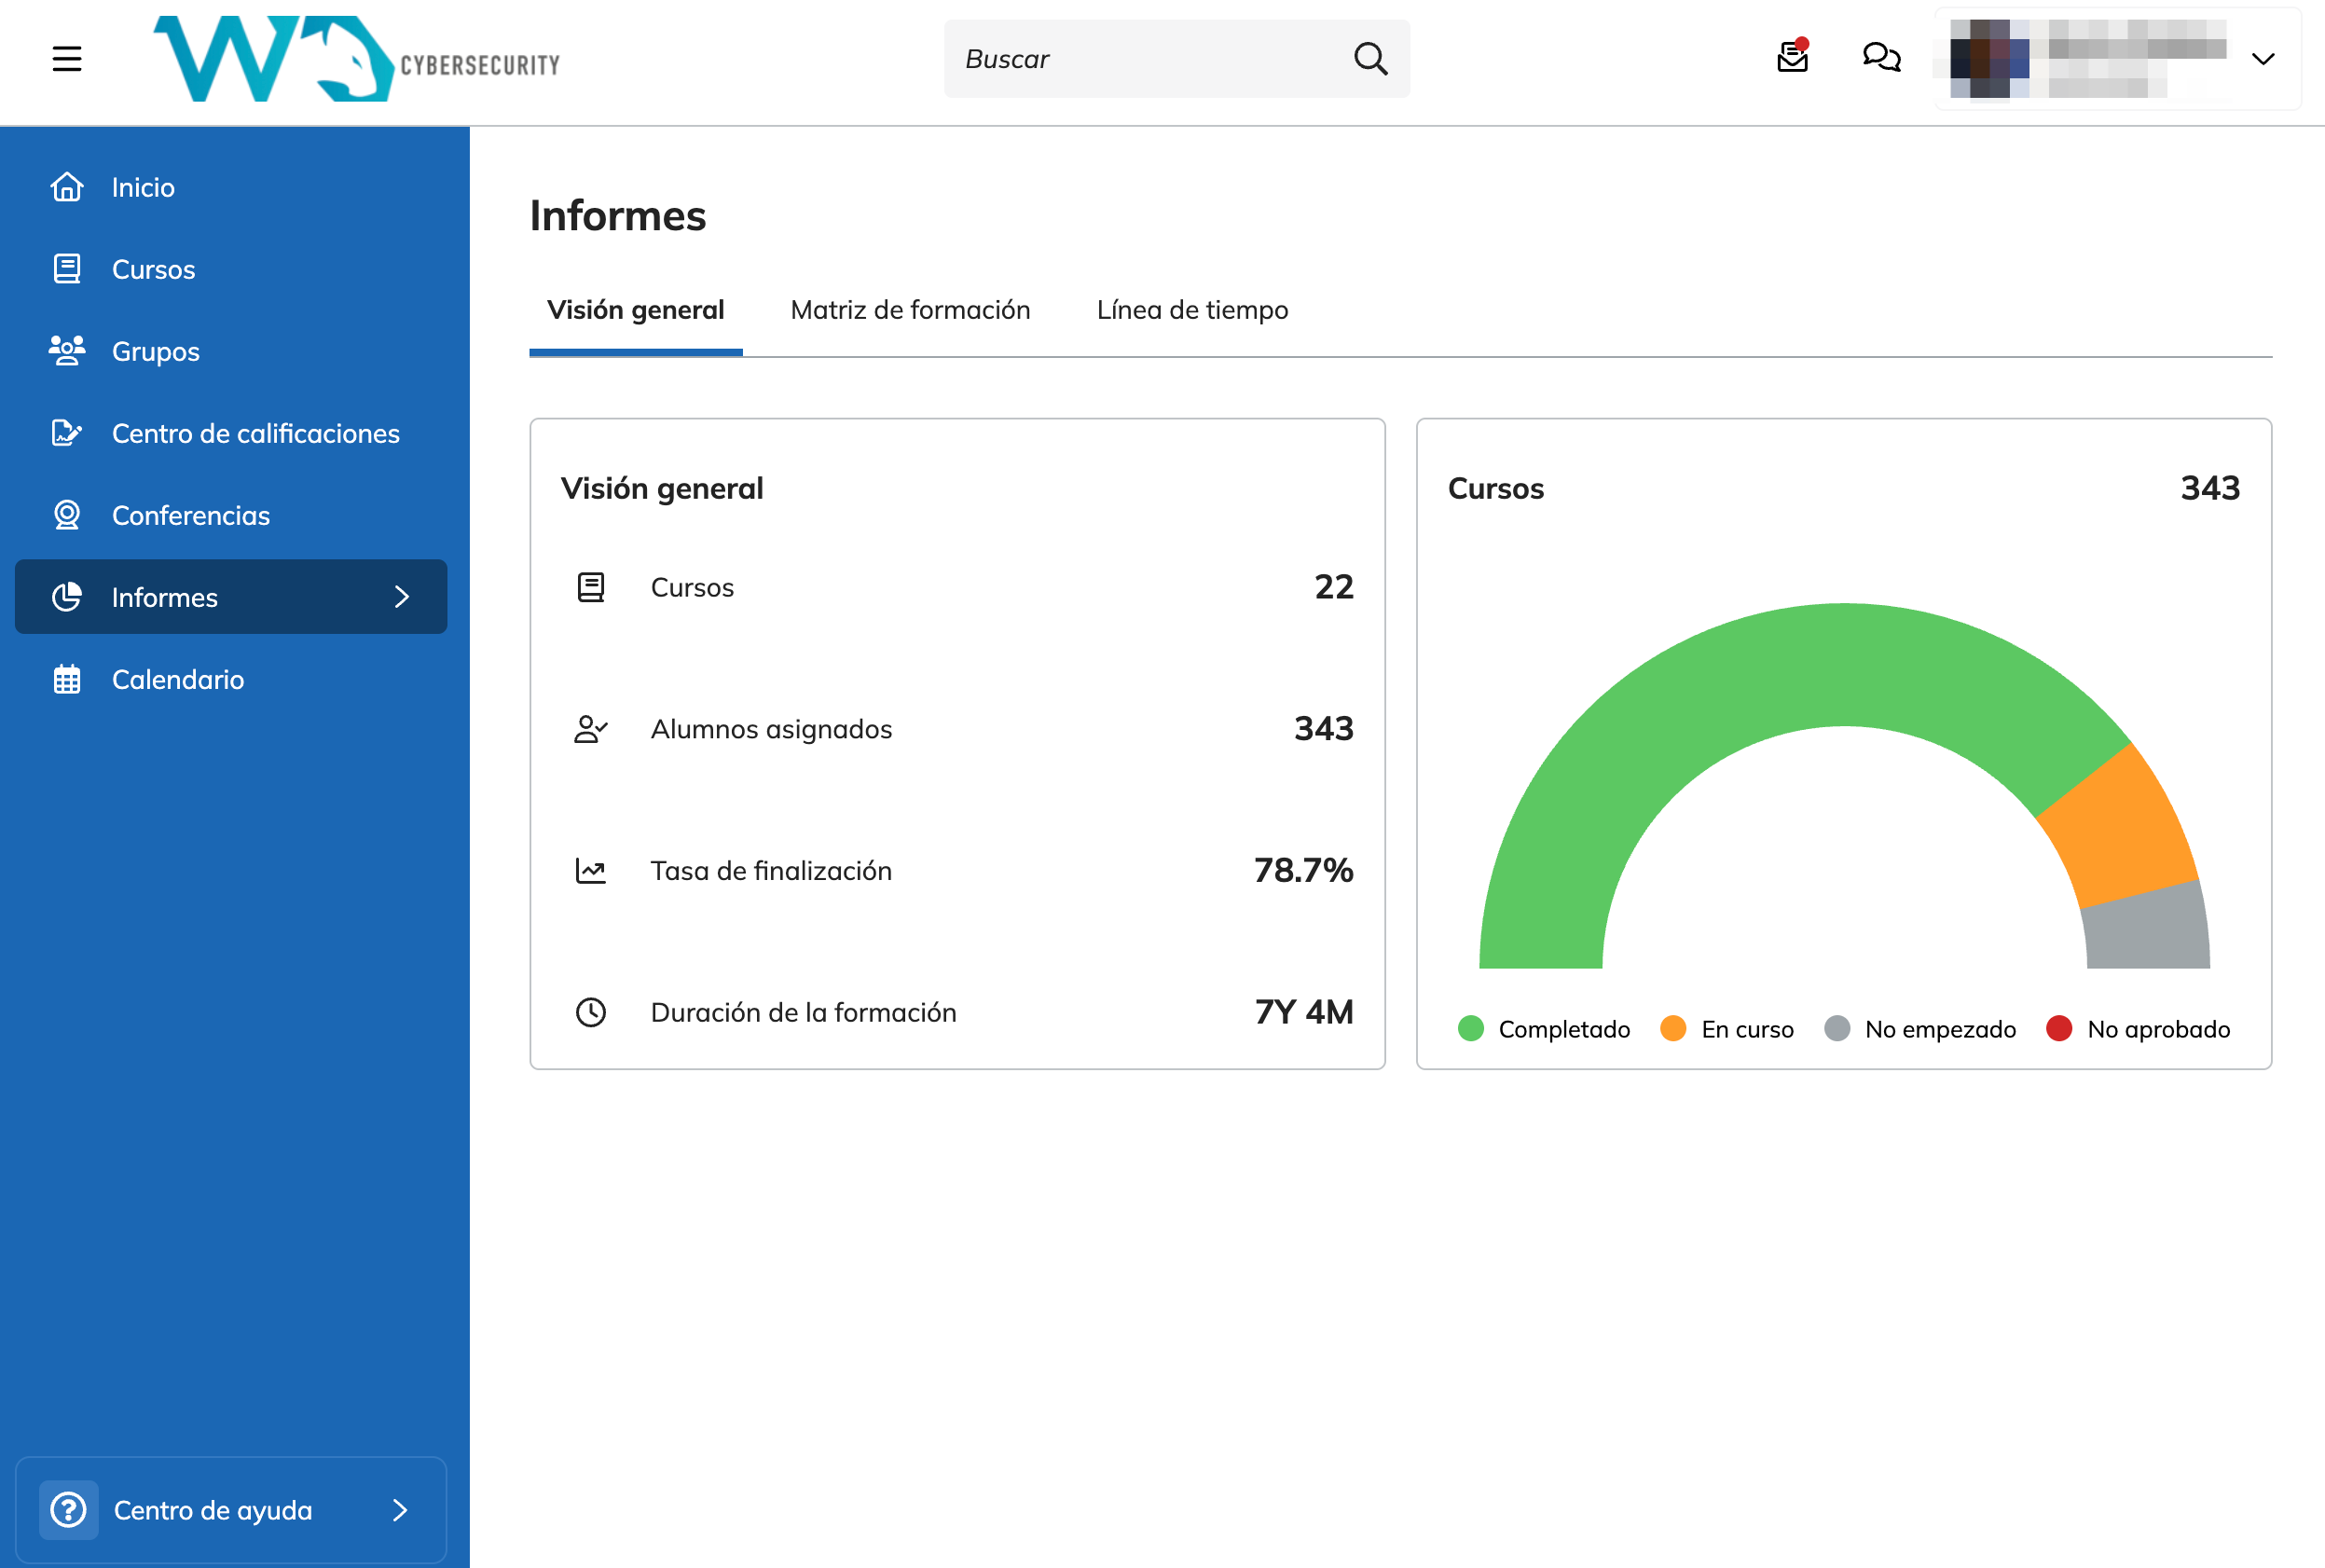Click the Informes page heading
Screen dimensions: 2325x1568
(618, 216)
